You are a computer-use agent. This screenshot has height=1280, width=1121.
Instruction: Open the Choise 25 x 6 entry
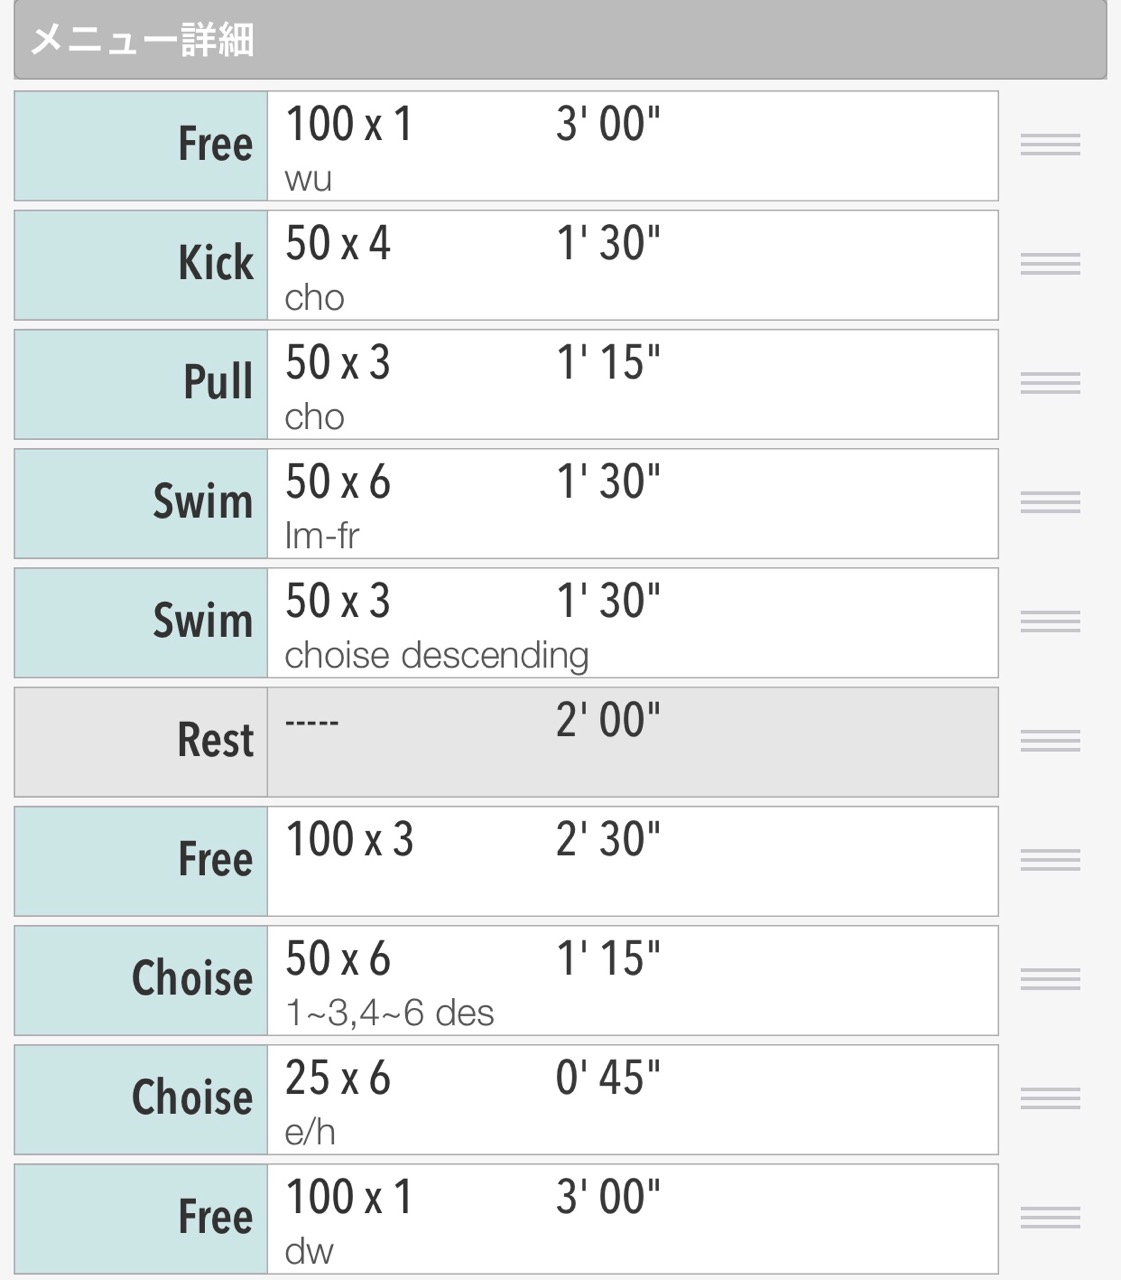click(x=506, y=1099)
